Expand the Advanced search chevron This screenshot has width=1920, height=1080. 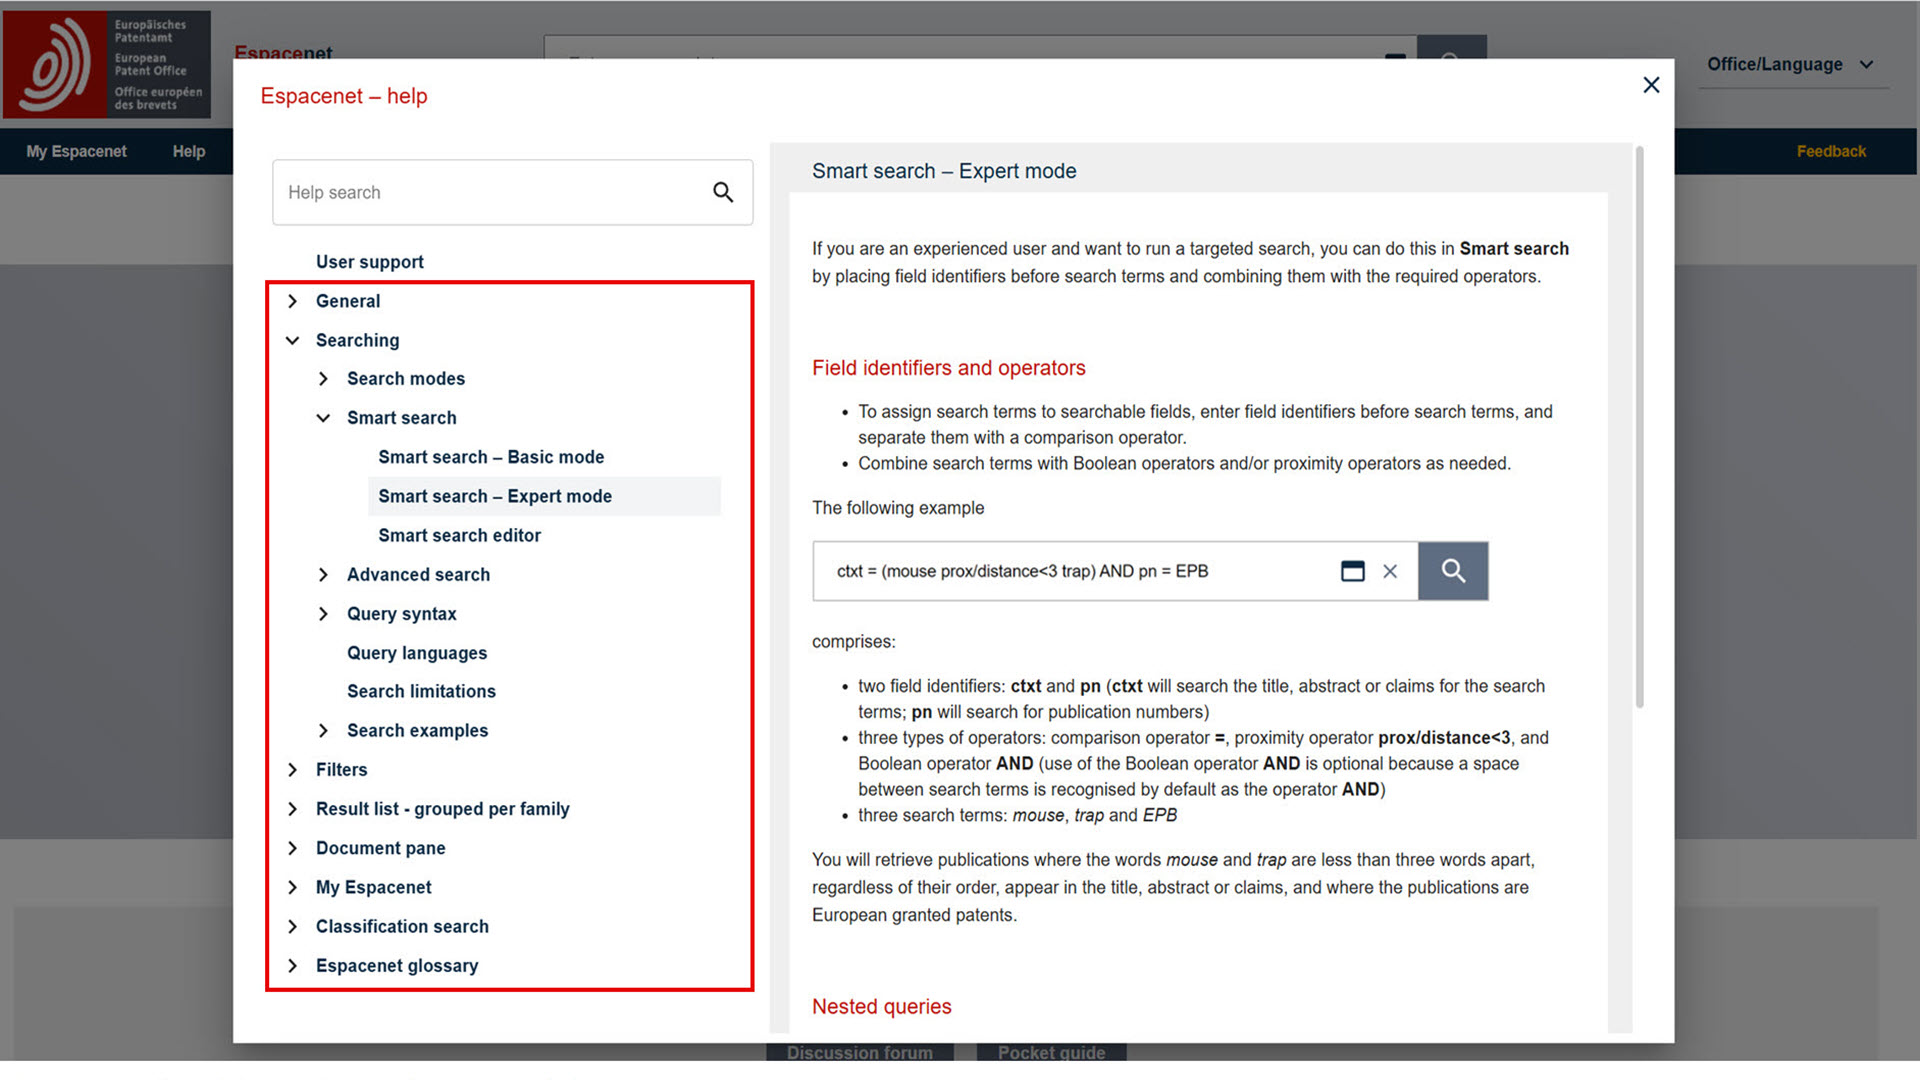point(323,575)
